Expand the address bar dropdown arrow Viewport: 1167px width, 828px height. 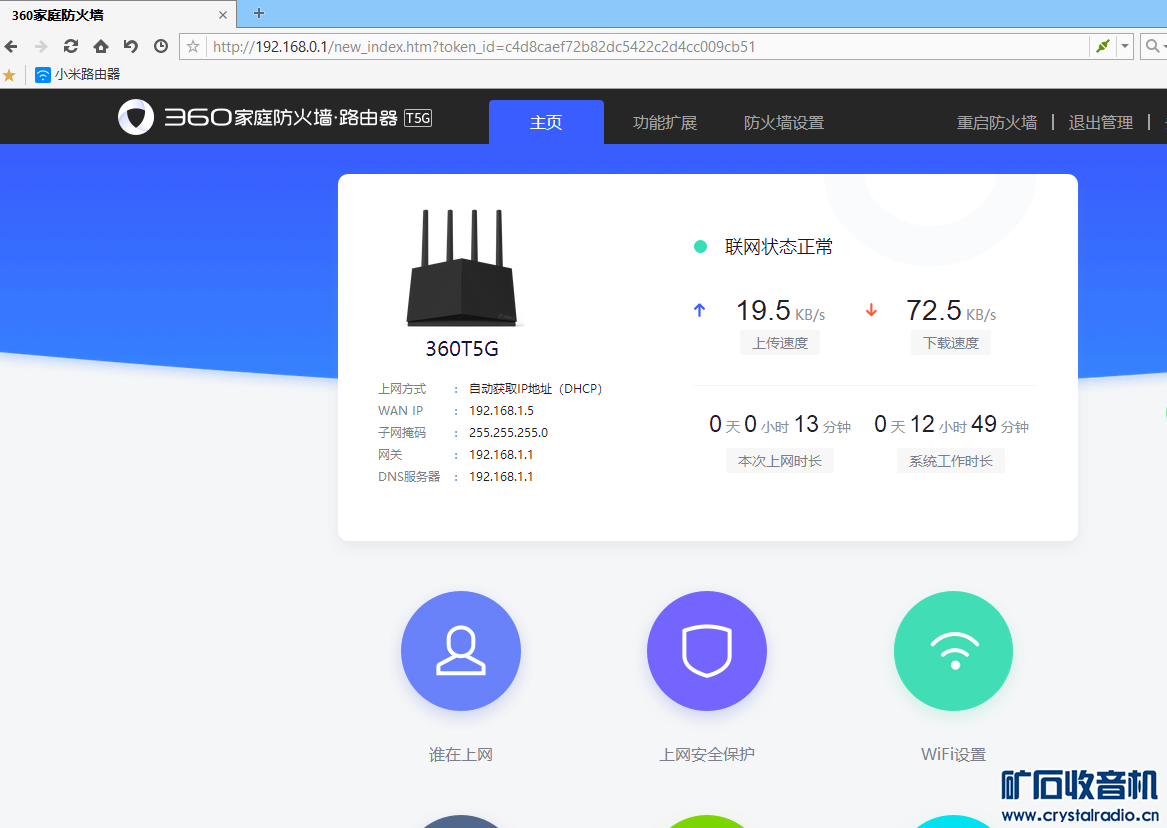tap(1125, 46)
